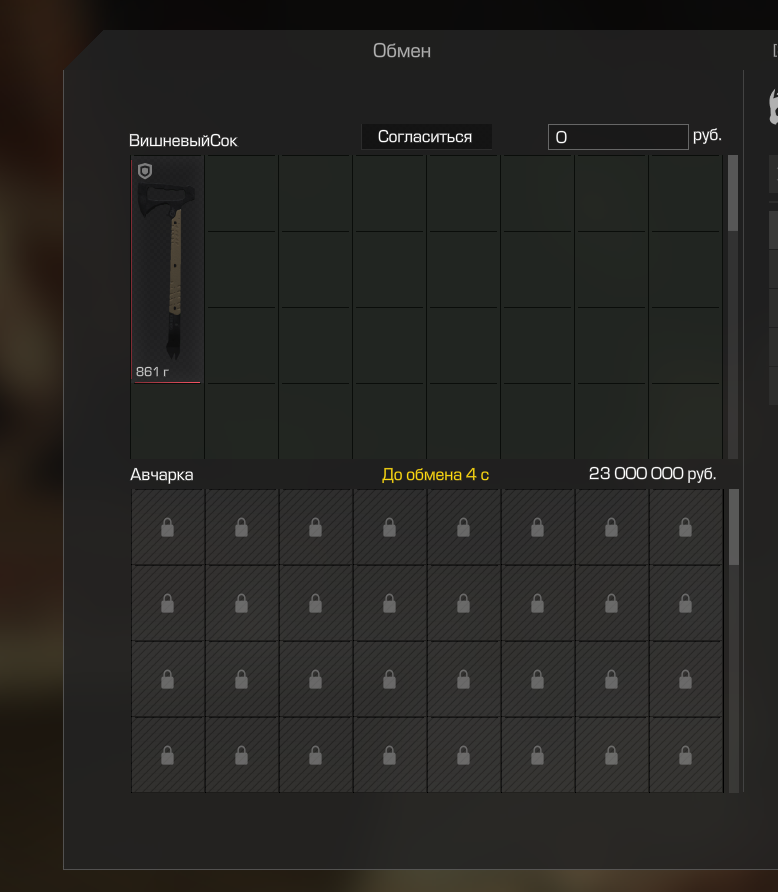Click the lower Авчарка grid scrollbar thumb
Image resolution: width=778 pixels, height=892 pixels.
(x=734, y=527)
